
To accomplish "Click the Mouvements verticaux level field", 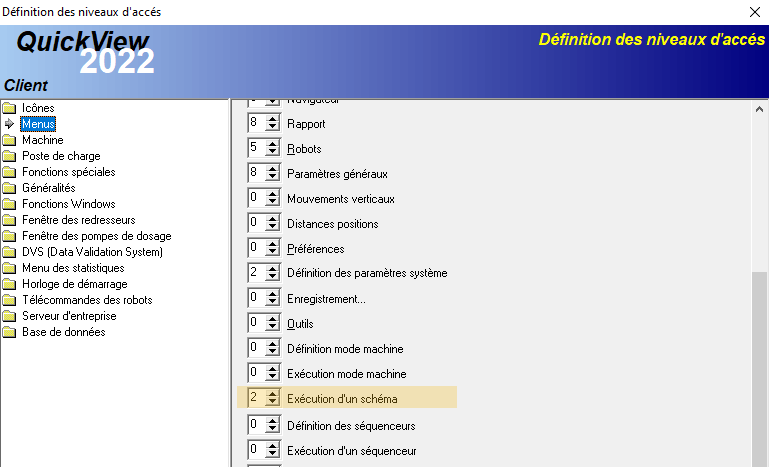I will click(x=256, y=198).
